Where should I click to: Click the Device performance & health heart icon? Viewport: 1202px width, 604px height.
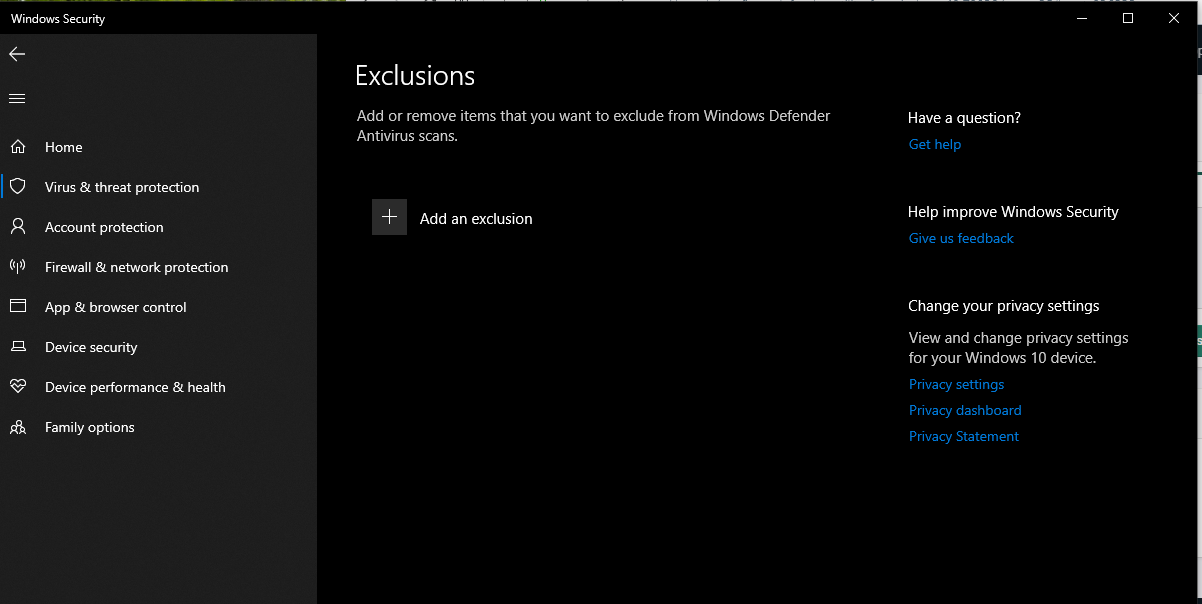pyautogui.click(x=17, y=387)
